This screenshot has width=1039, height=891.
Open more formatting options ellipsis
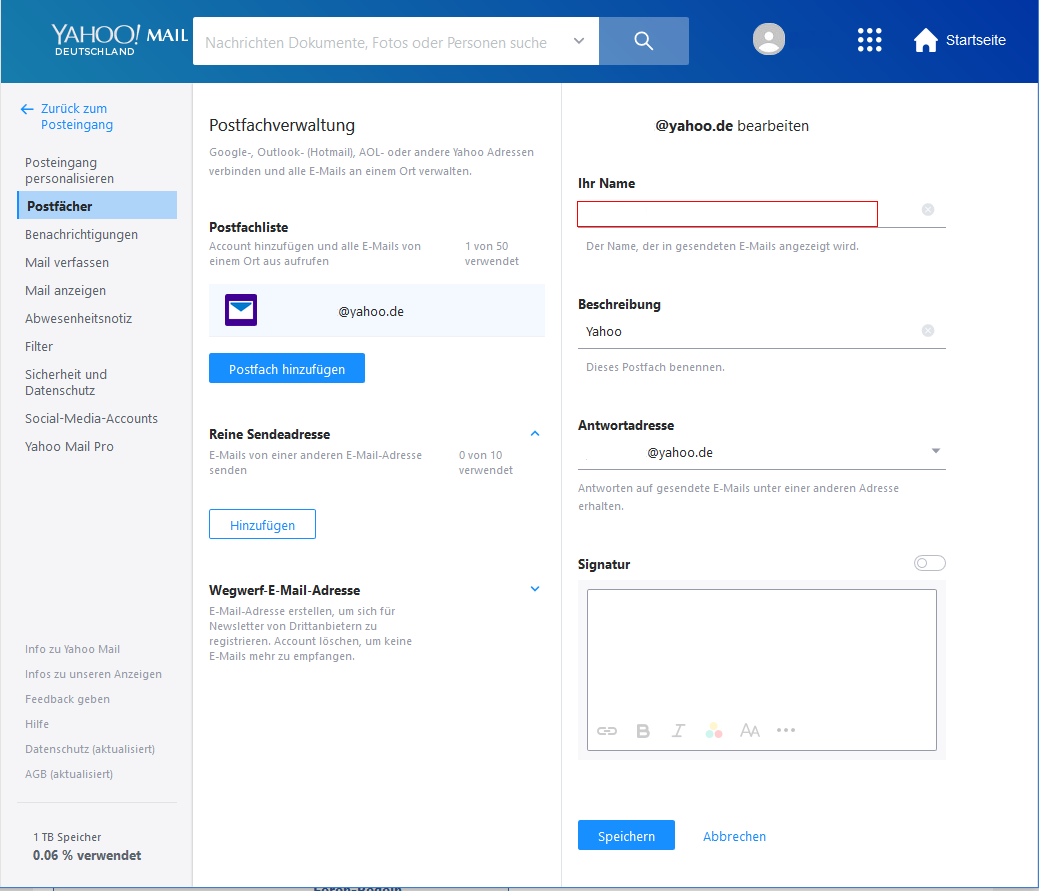786,730
